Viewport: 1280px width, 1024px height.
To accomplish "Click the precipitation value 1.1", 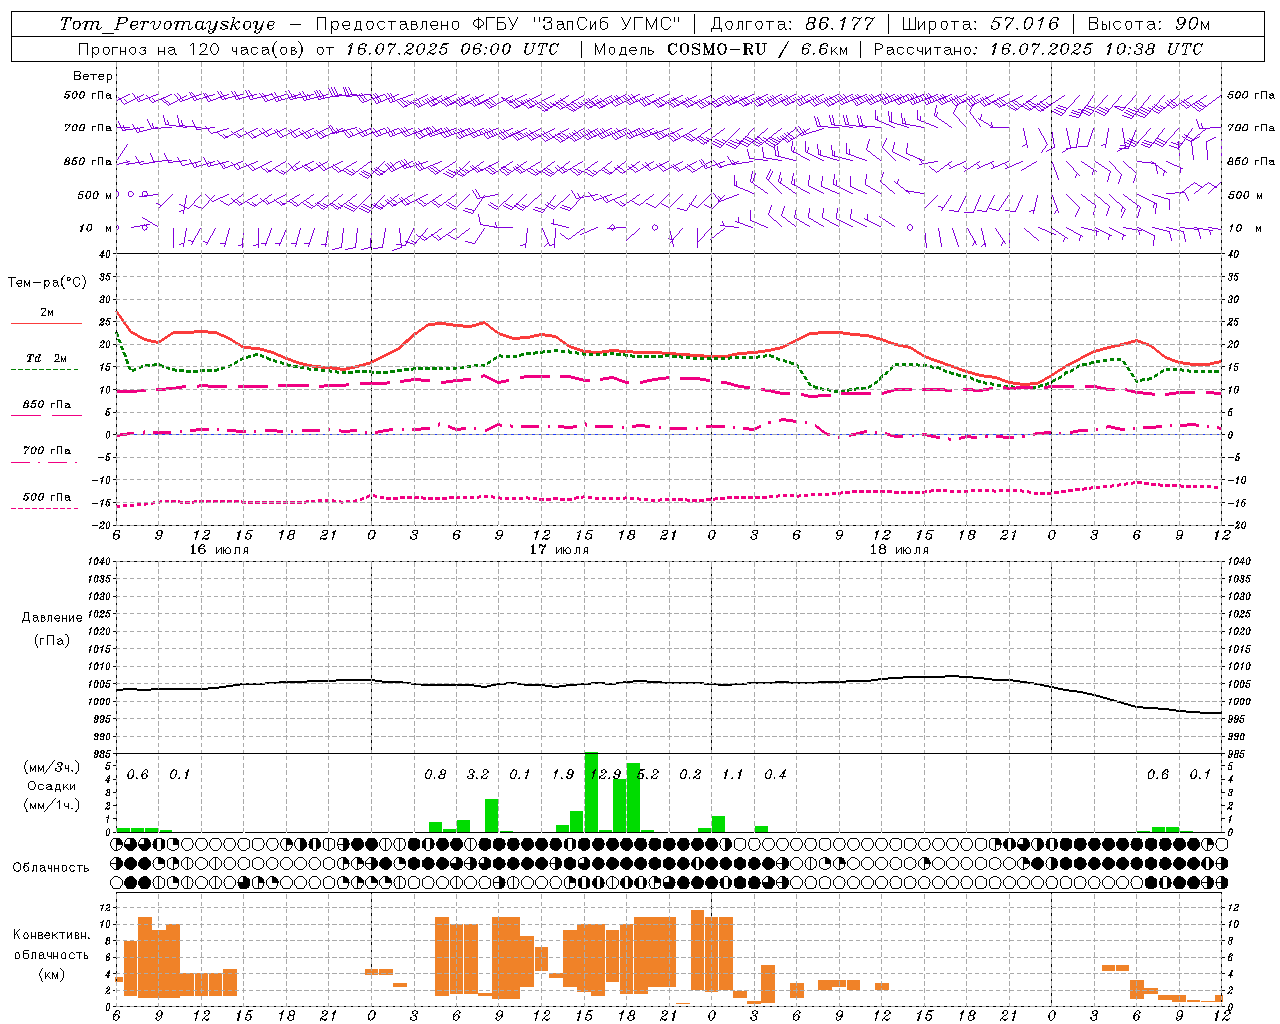I will (733, 774).
